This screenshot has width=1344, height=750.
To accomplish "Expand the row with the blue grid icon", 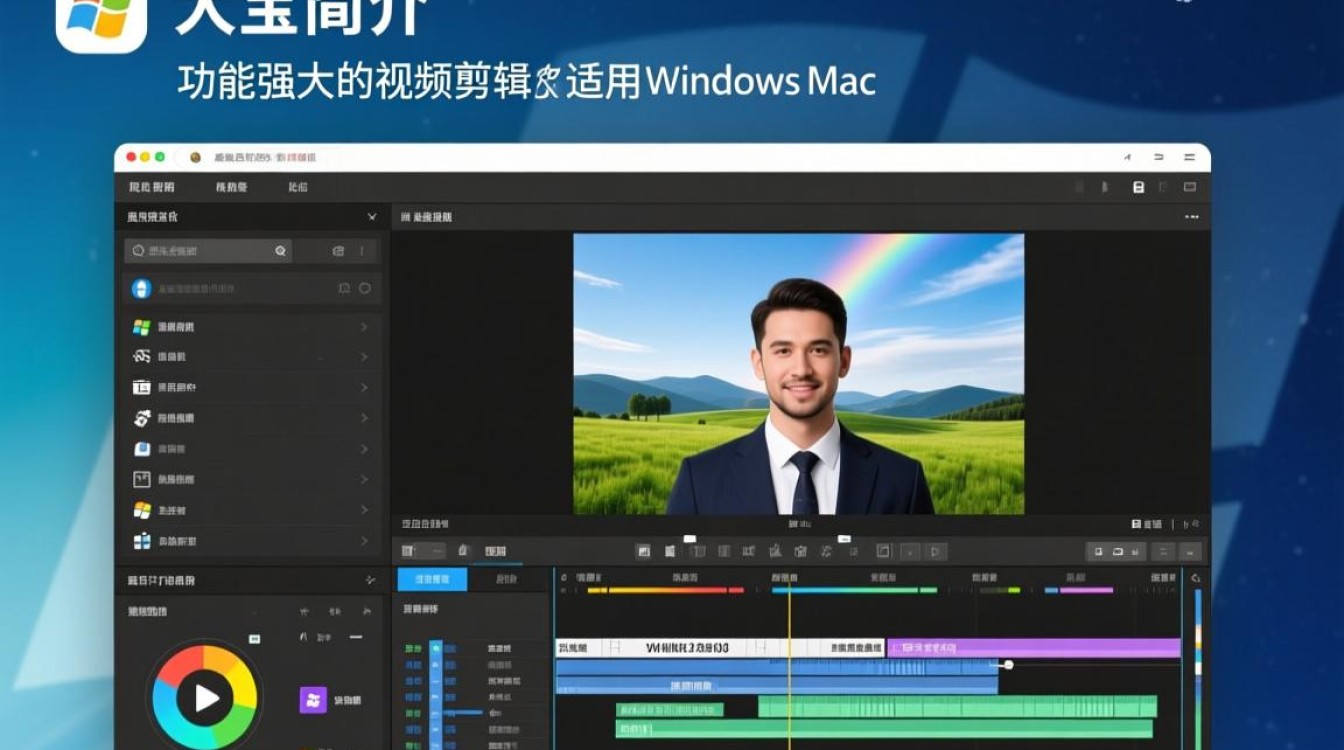I will [364, 541].
